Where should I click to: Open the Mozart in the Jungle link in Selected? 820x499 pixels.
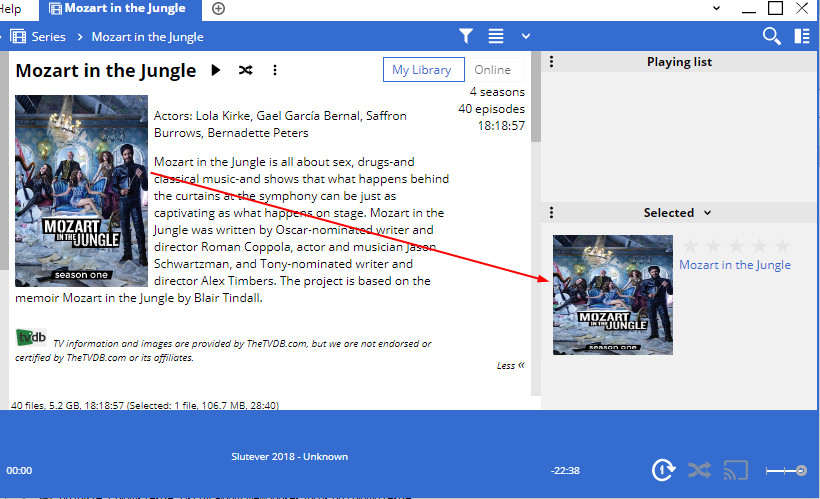coord(735,265)
